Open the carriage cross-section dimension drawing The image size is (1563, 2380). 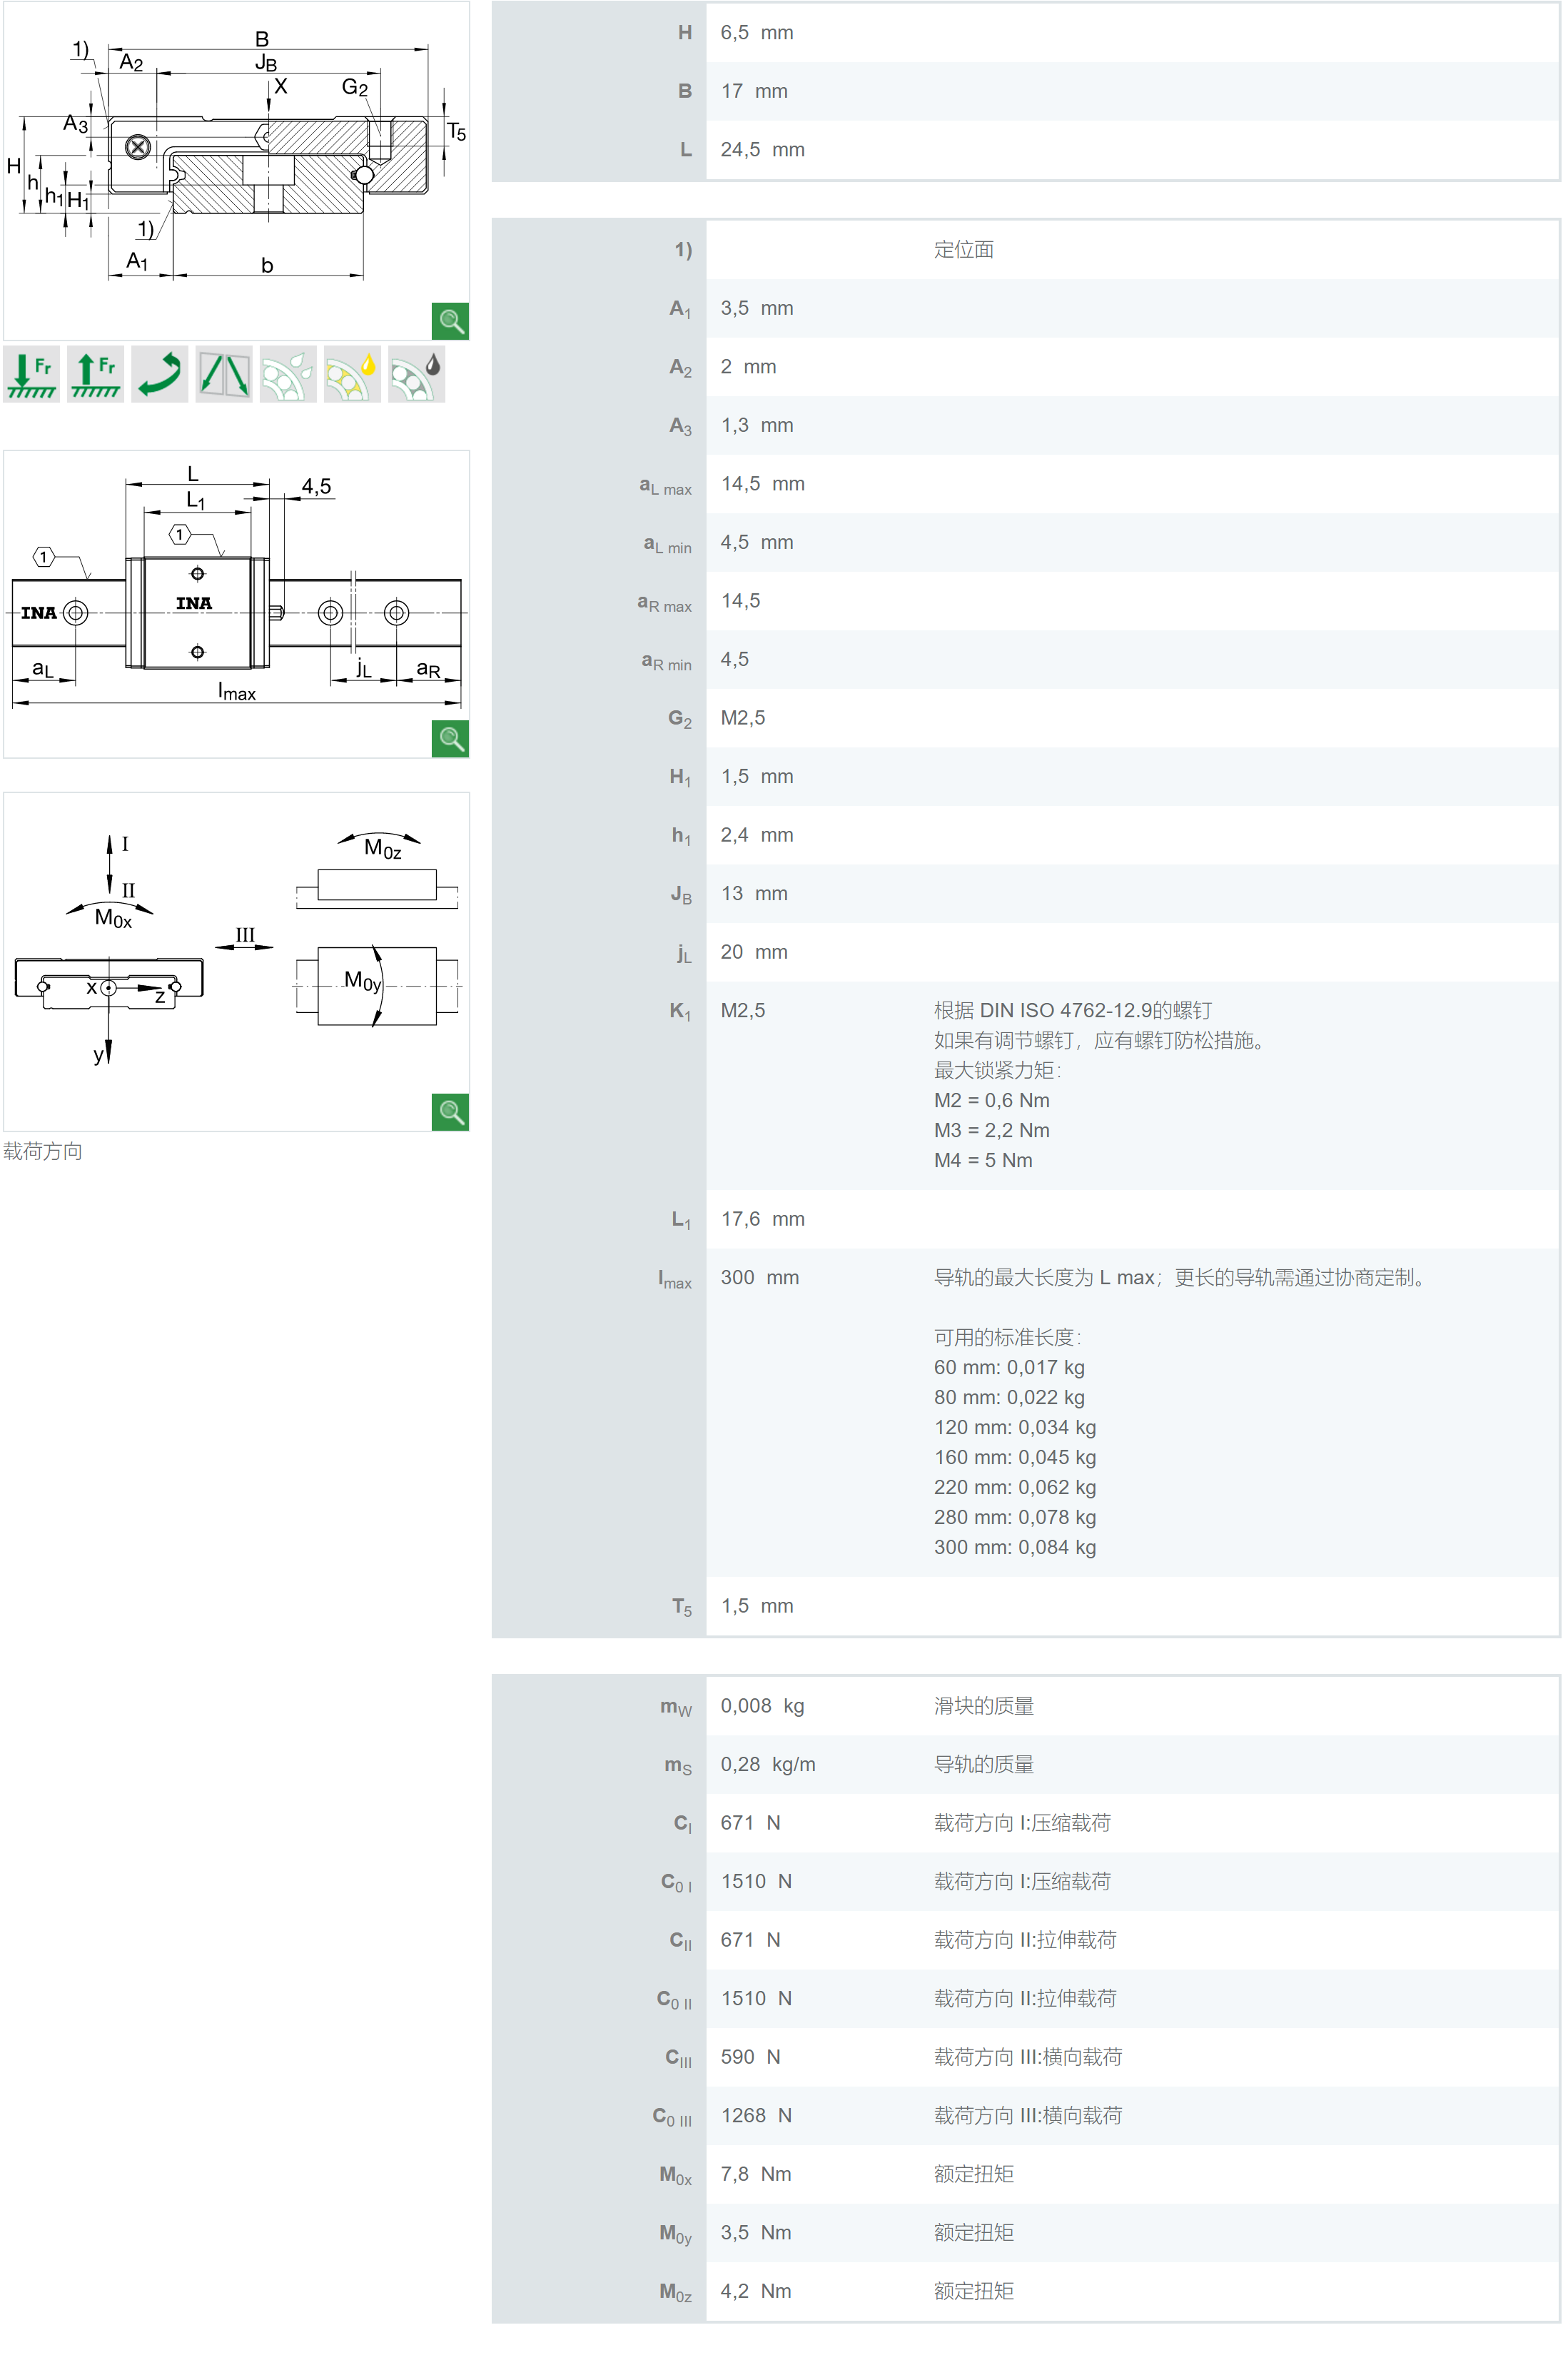pyautogui.click(x=236, y=171)
